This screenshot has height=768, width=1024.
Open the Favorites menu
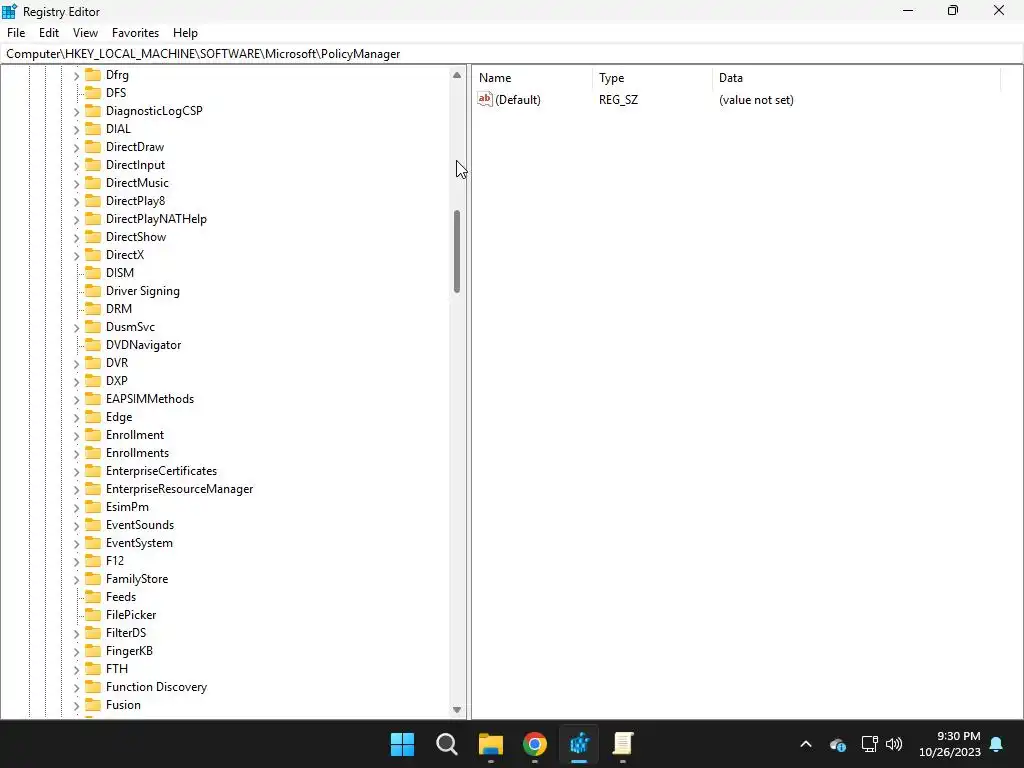pos(135,33)
